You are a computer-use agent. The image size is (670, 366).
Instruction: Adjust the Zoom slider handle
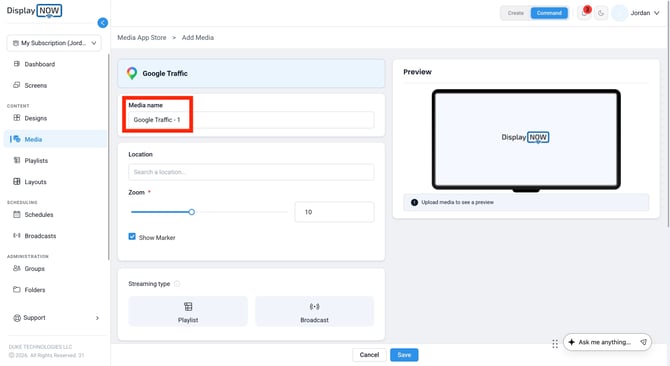pos(192,212)
